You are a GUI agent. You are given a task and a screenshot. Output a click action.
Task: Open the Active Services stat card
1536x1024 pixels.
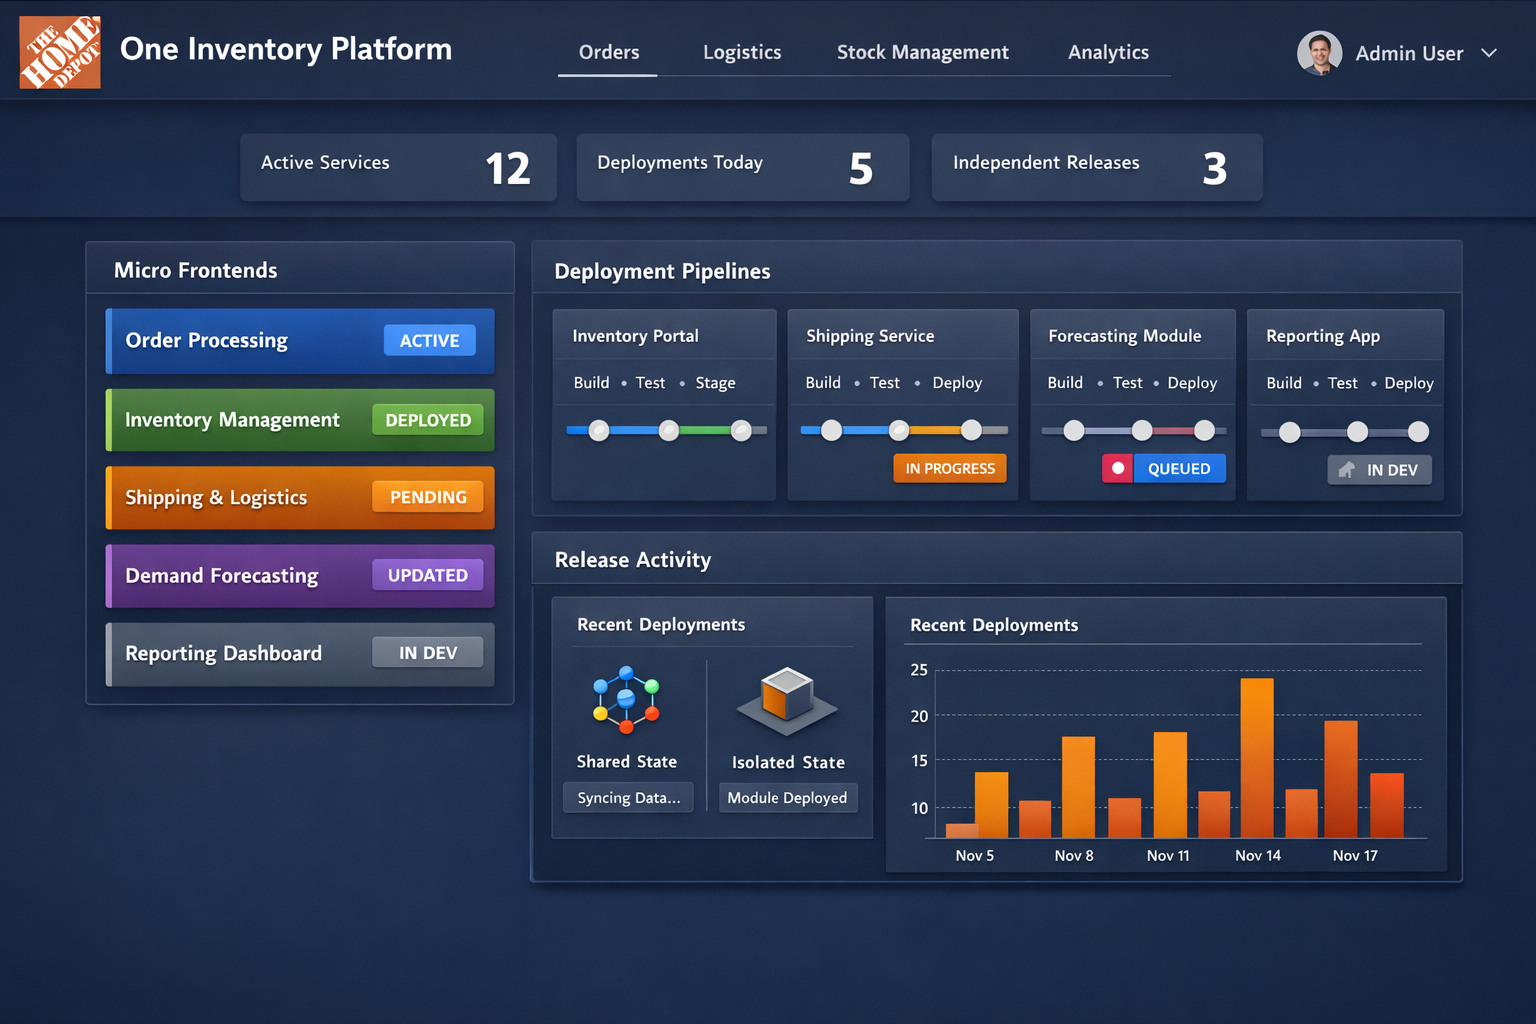398,167
